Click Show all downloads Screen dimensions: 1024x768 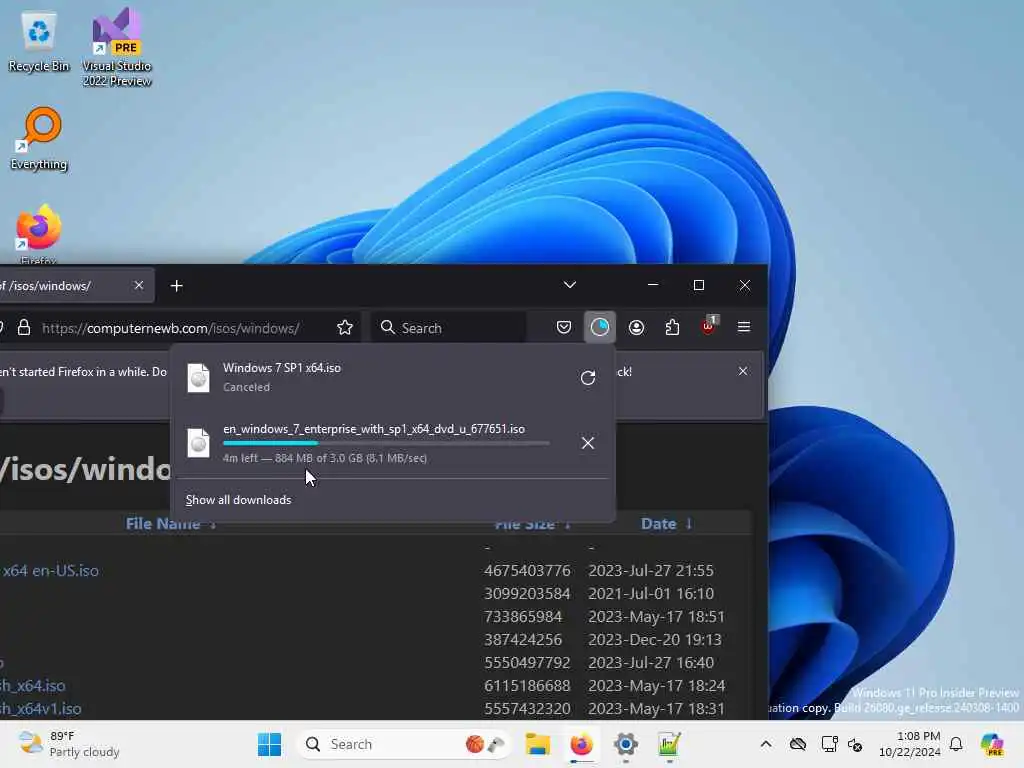coord(238,500)
